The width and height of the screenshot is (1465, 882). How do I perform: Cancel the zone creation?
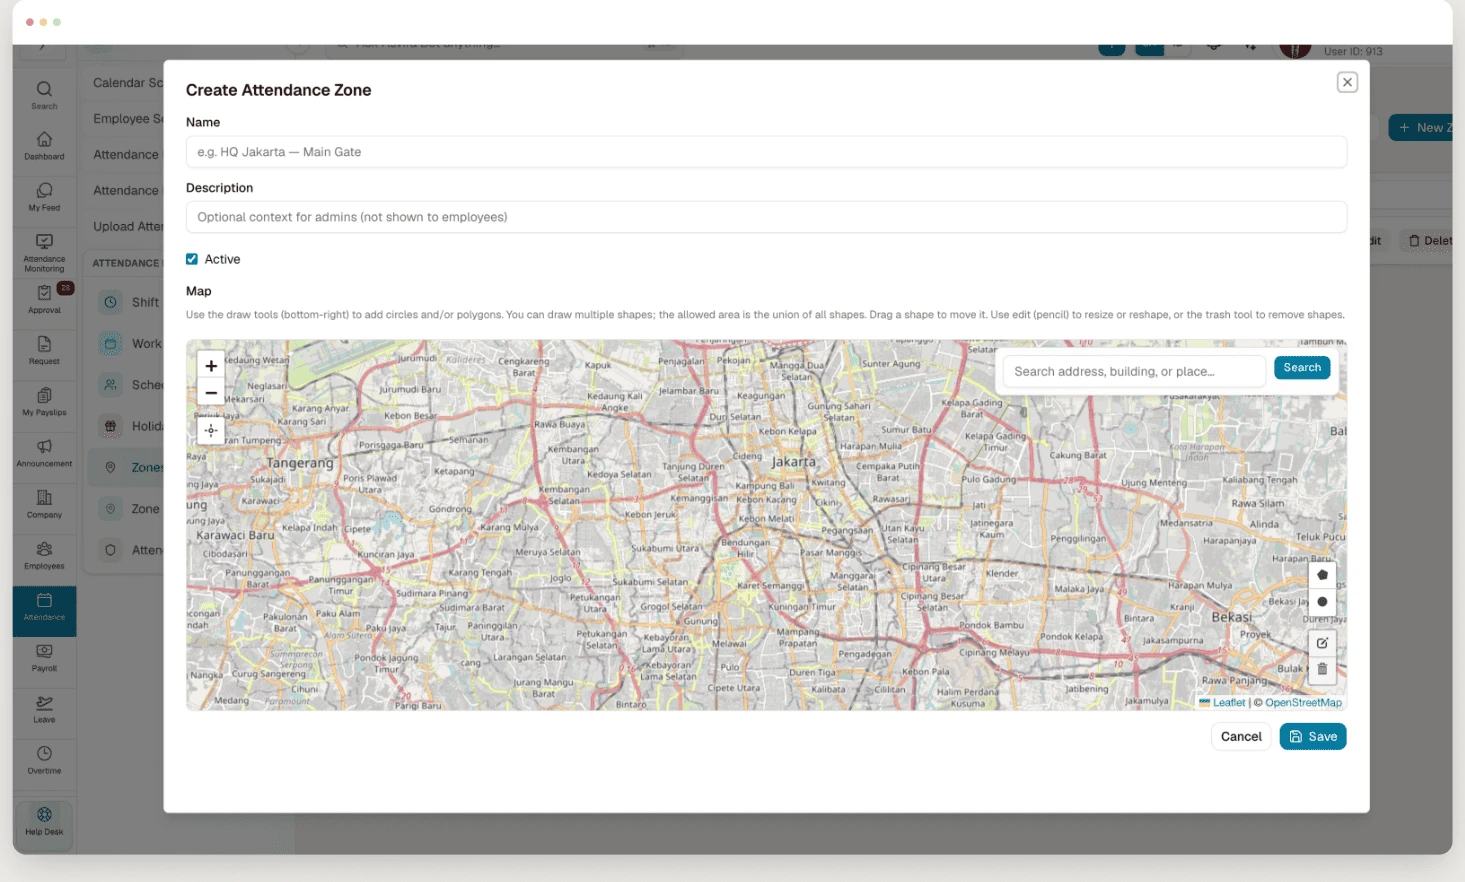[x=1241, y=737]
